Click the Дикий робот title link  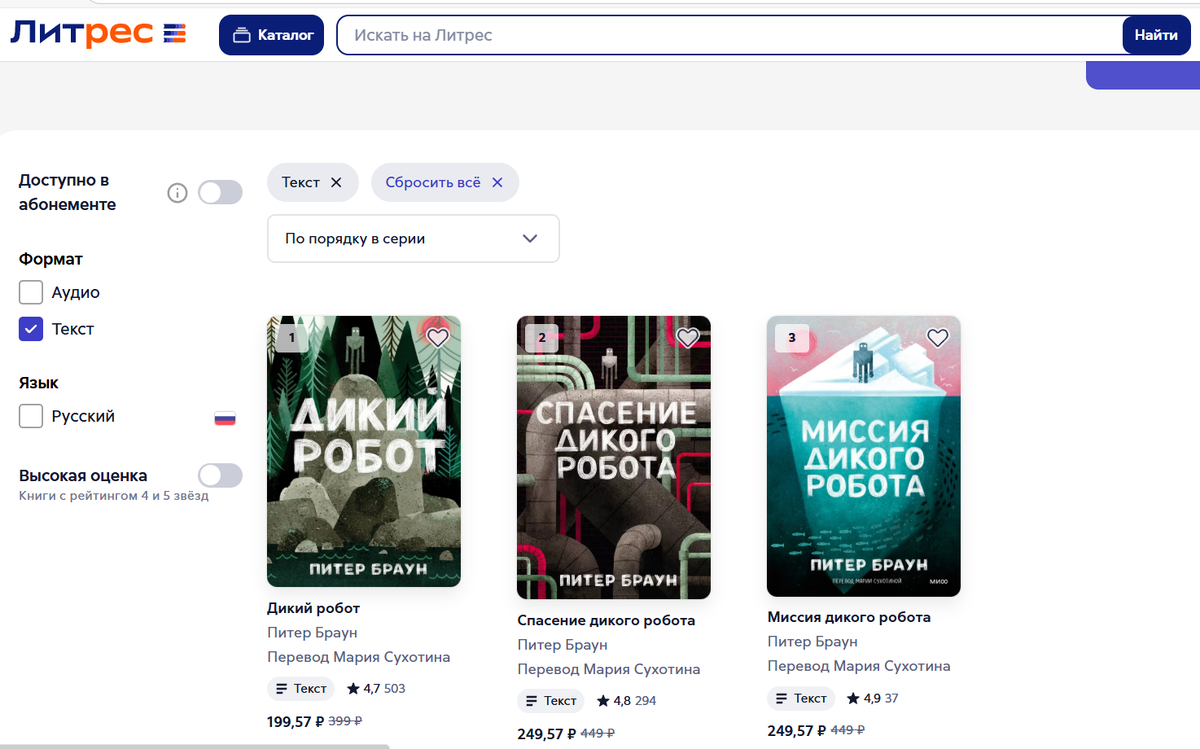313,608
